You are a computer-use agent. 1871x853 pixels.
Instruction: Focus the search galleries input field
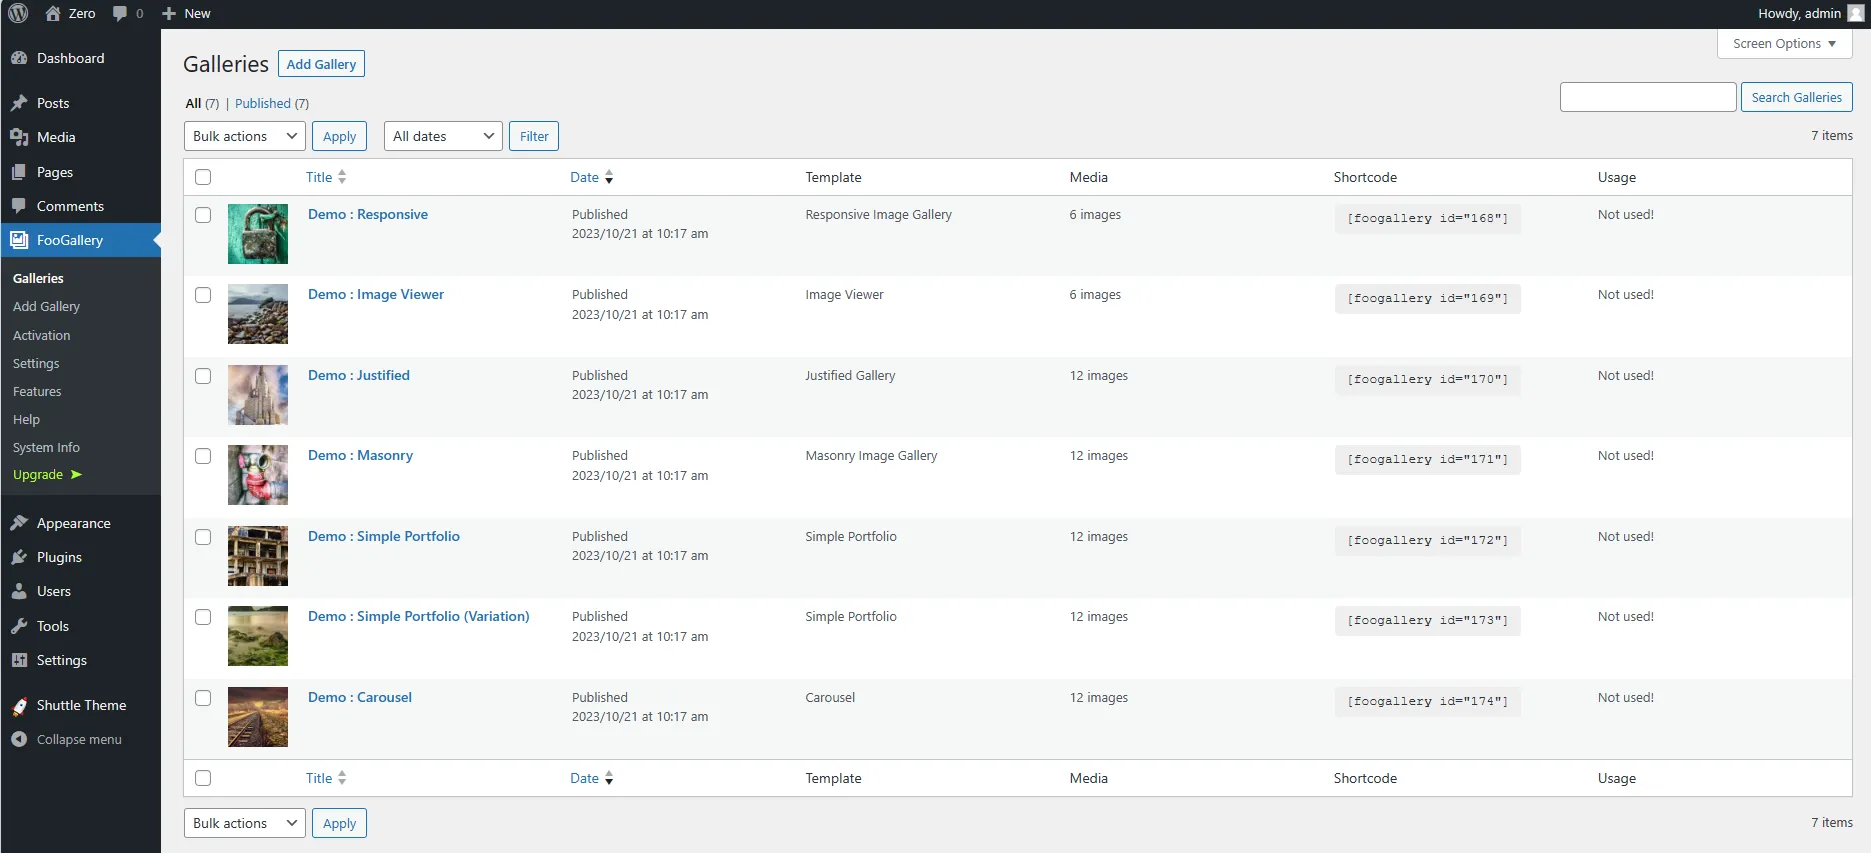pyautogui.click(x=1647, y=97)
